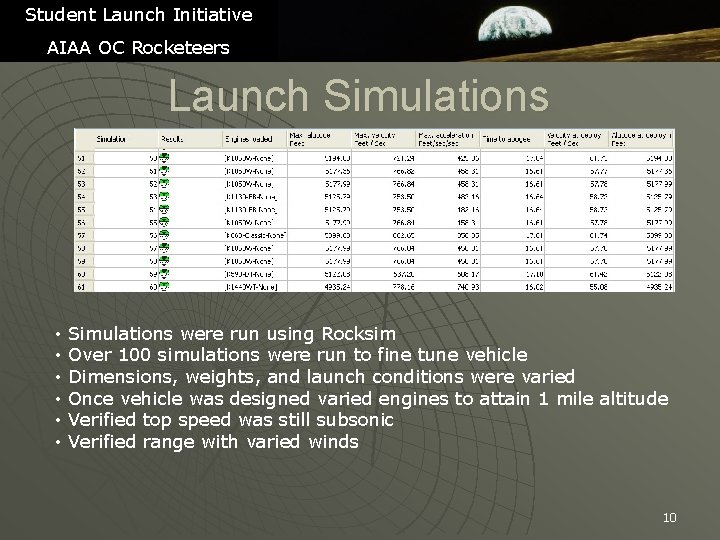720x540 pixels.
Task: Click the Max altitude Feet column header
Action: (x=320, y=139)
